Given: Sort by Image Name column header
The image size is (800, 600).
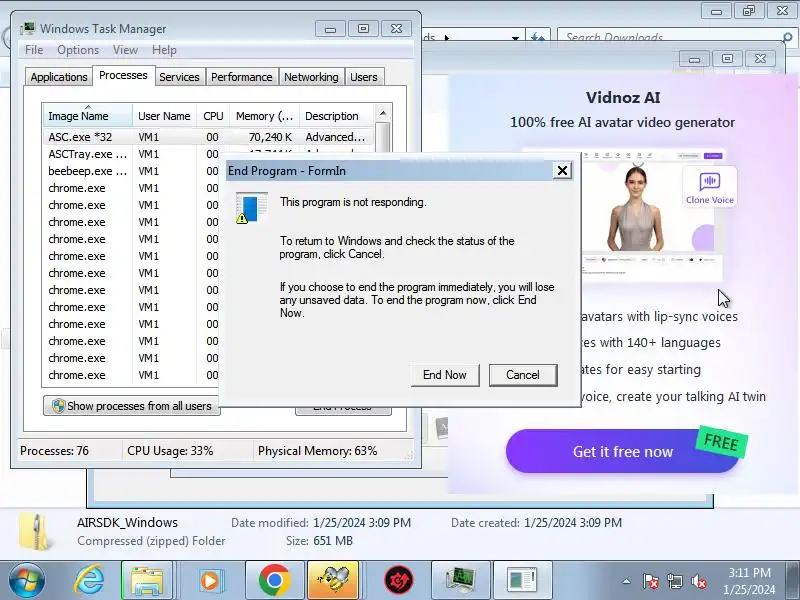Looking at the screenshot, I should 88,116.
